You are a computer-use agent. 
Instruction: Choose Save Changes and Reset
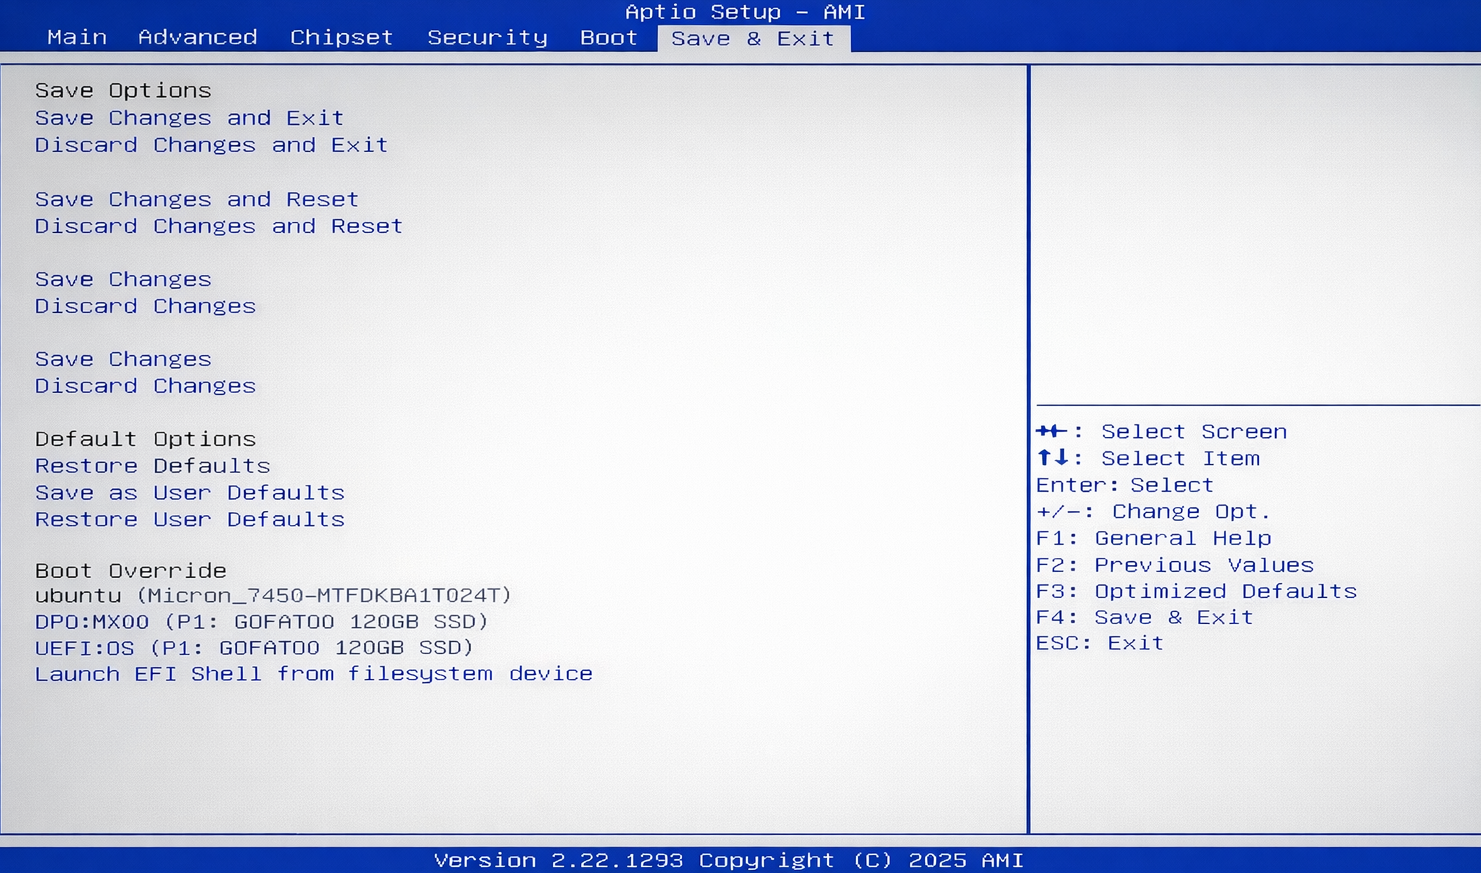click(196, 199)
